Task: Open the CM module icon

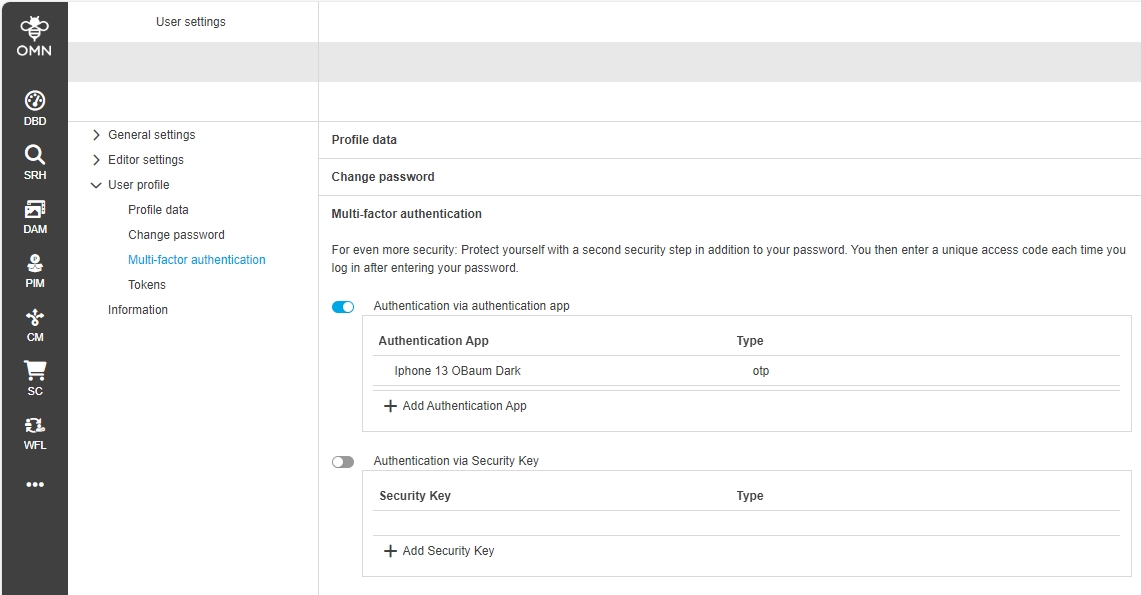Action: (x=35, y=322)
